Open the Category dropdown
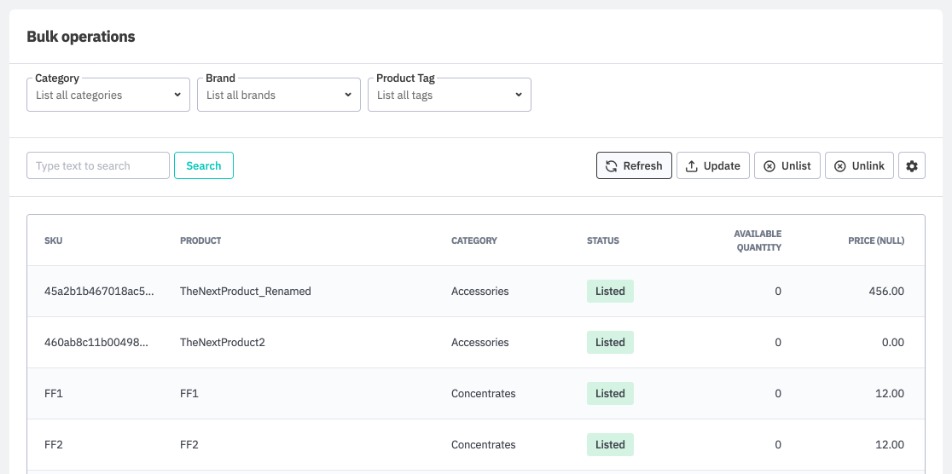The image size is (952, 474). [108, 95]
